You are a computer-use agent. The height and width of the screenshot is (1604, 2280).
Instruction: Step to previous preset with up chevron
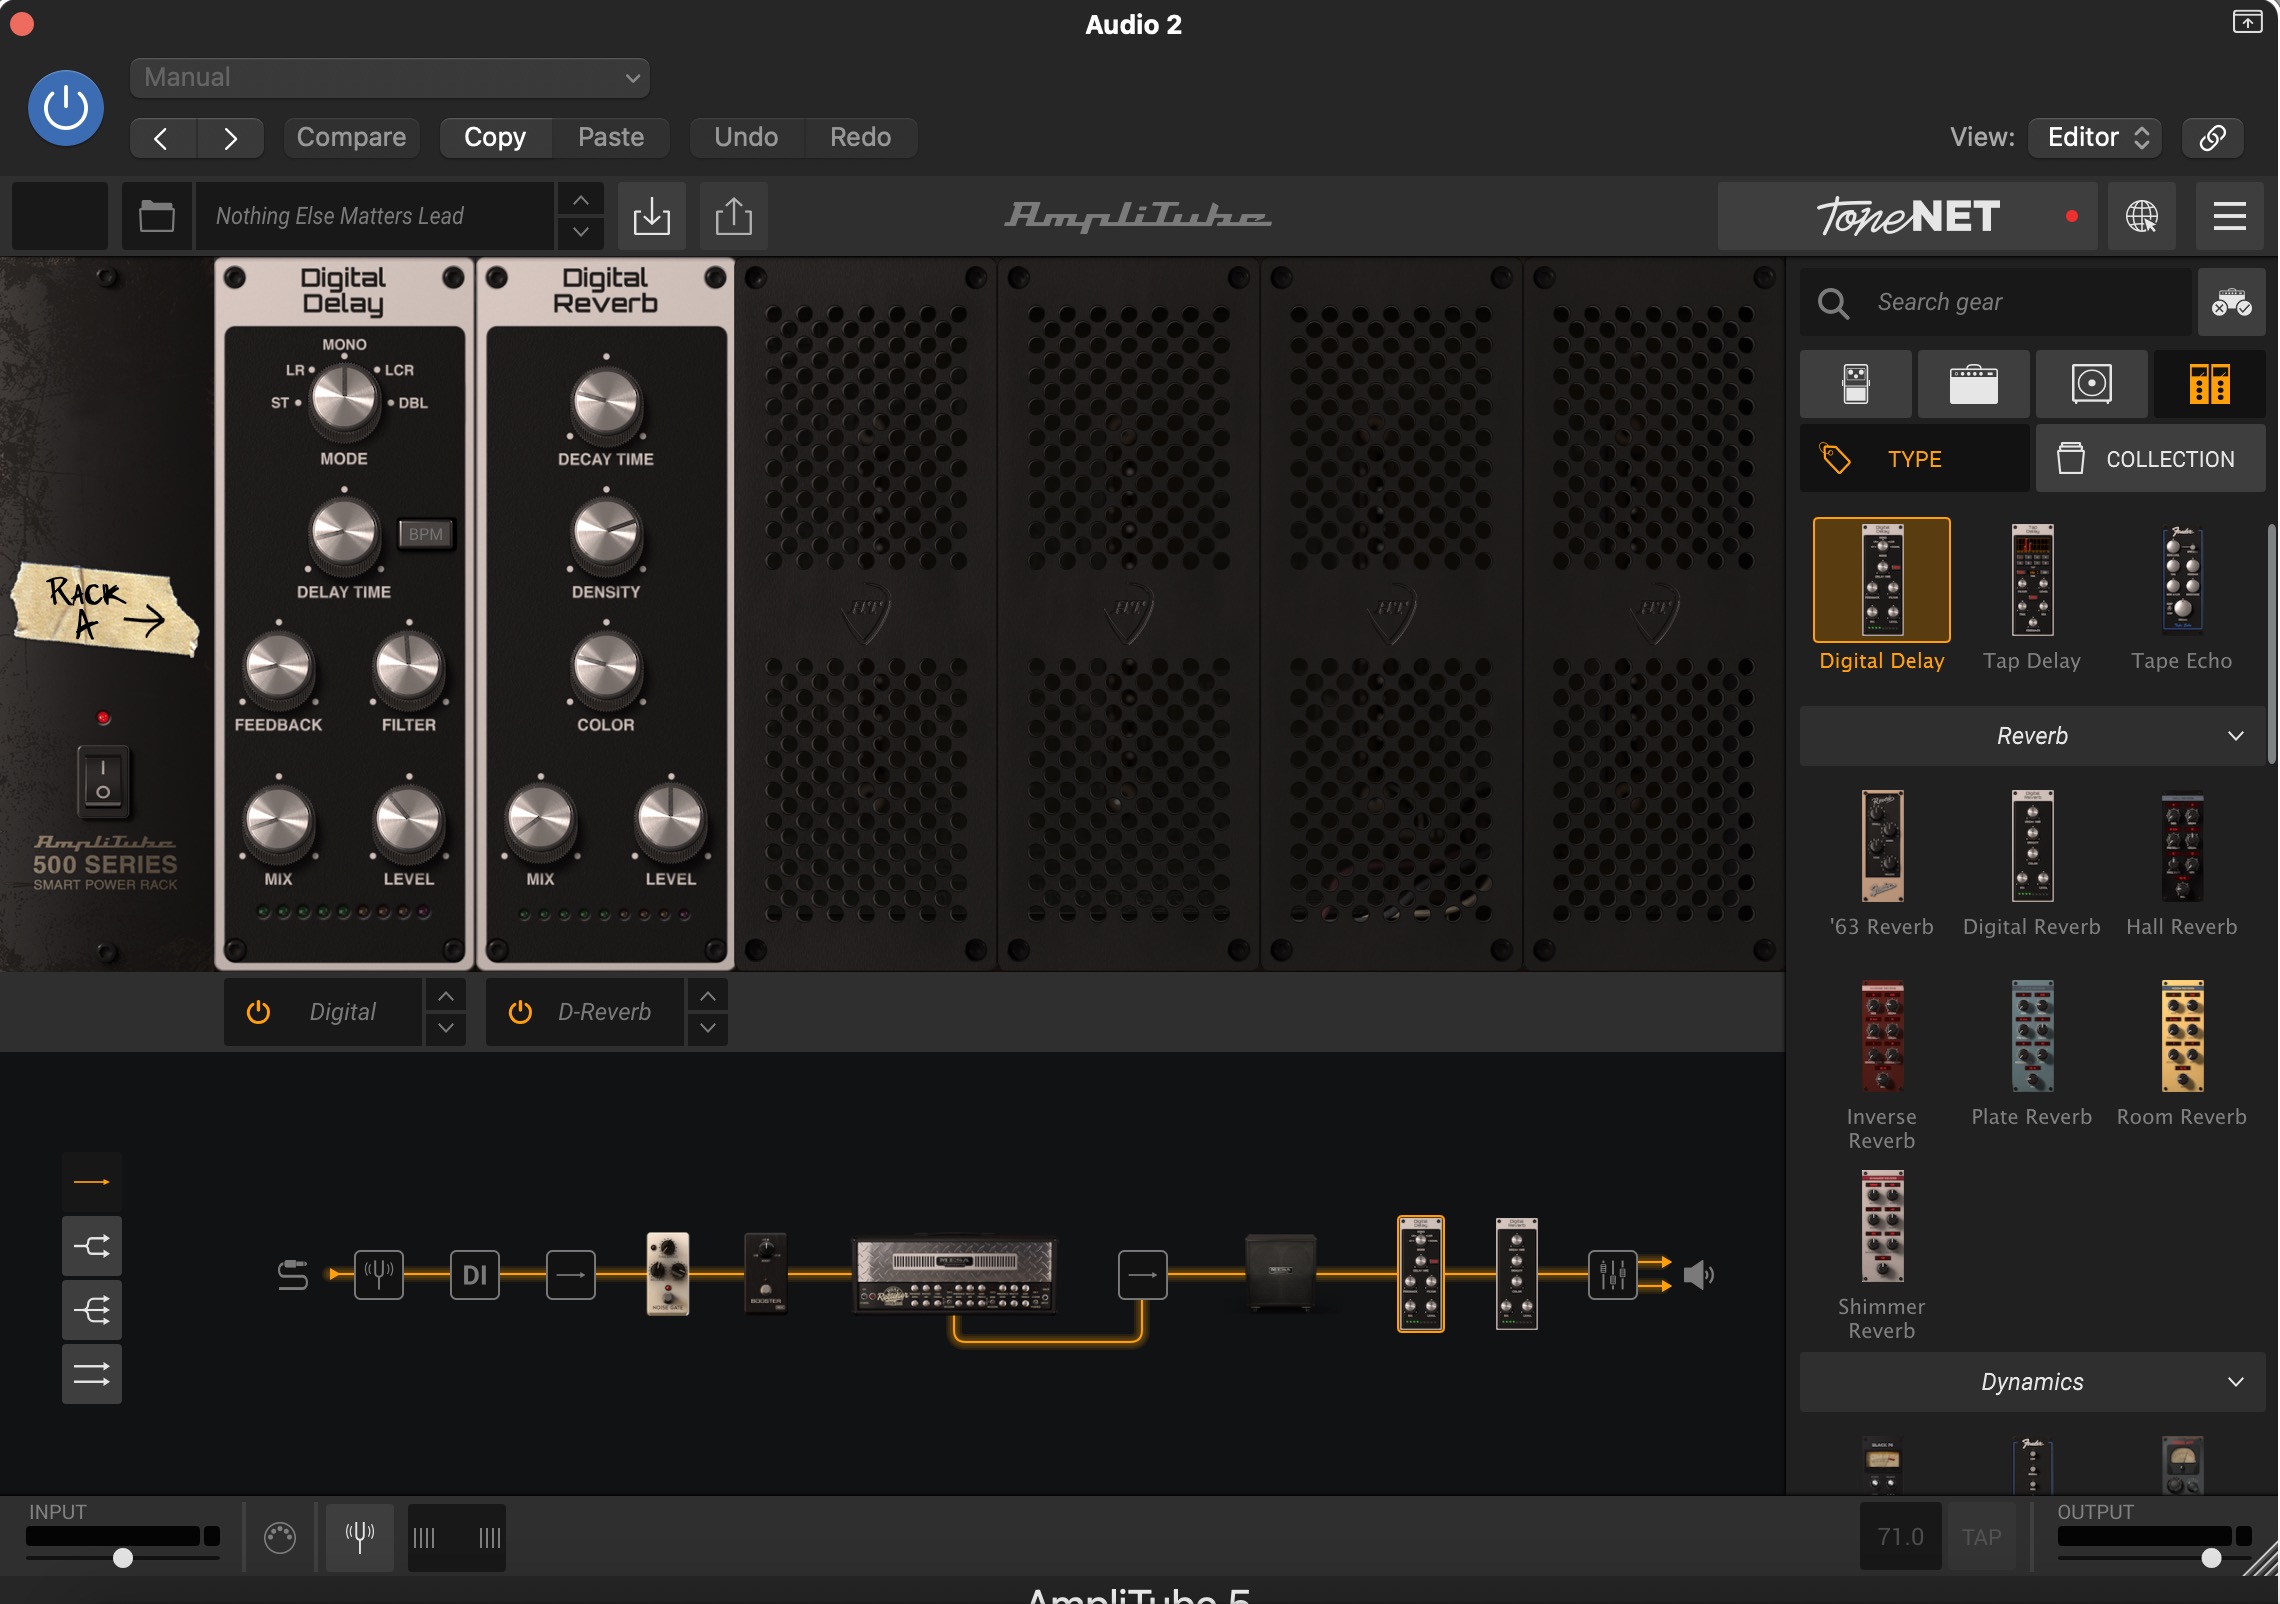click(x=580, y=200)
